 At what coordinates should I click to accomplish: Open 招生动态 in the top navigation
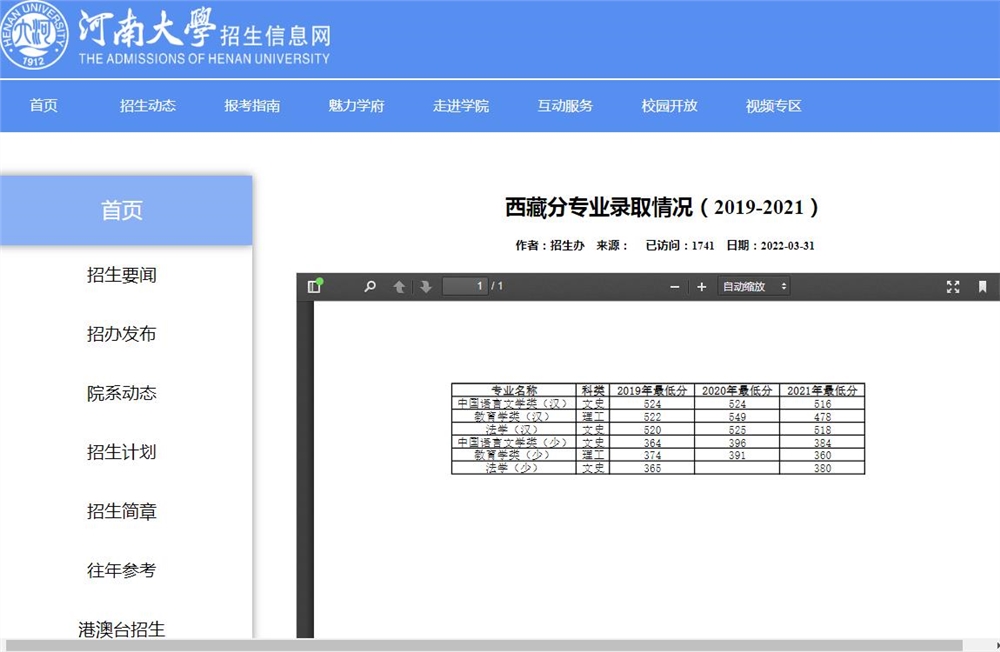coord(148,106)
